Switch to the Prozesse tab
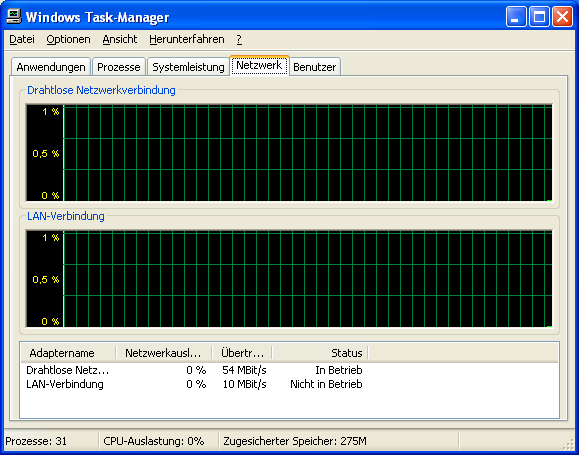 119,67
